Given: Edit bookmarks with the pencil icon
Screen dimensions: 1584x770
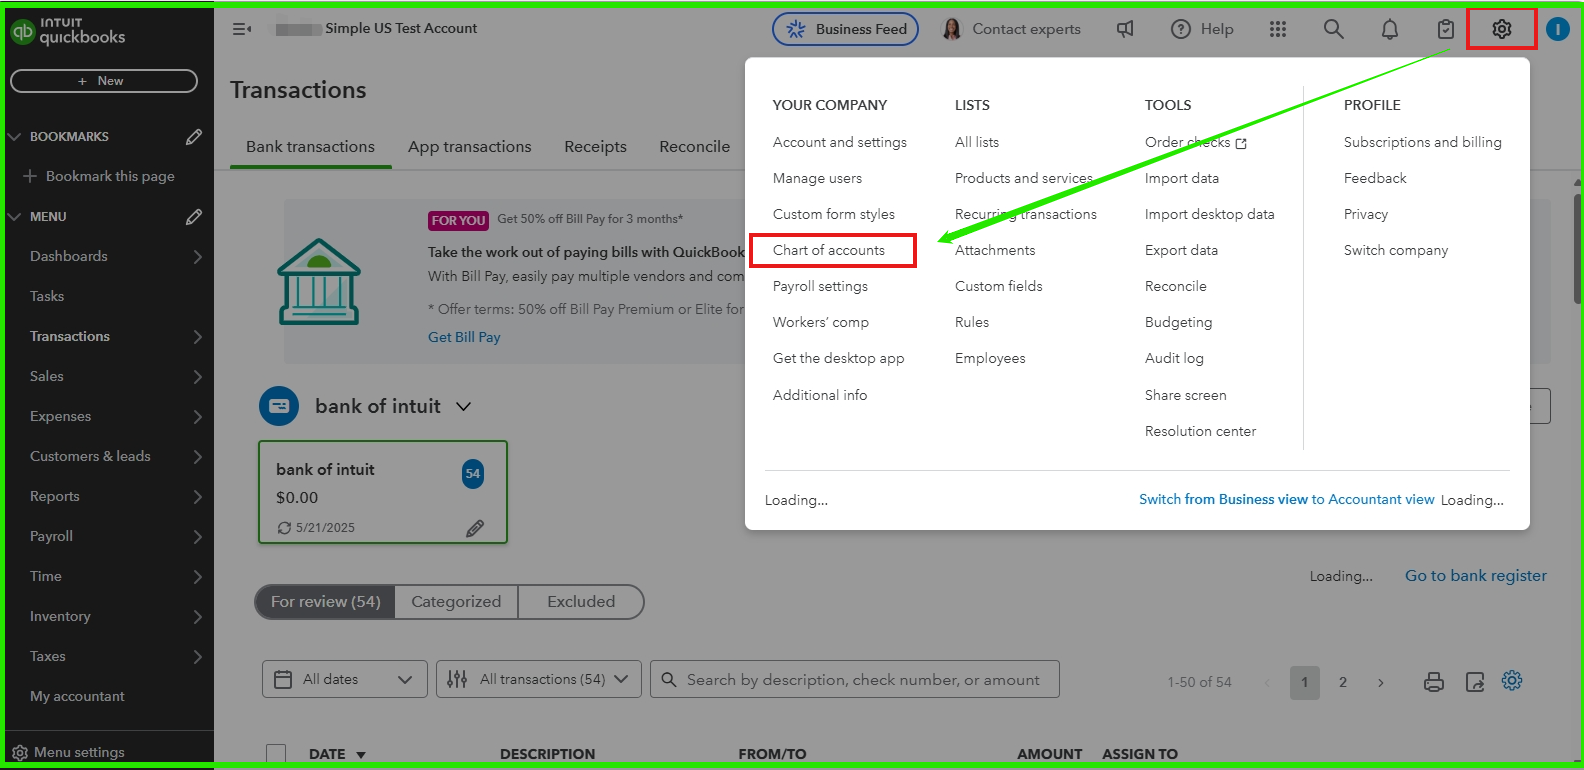Looking at the screenshot, I should [194, 136].
